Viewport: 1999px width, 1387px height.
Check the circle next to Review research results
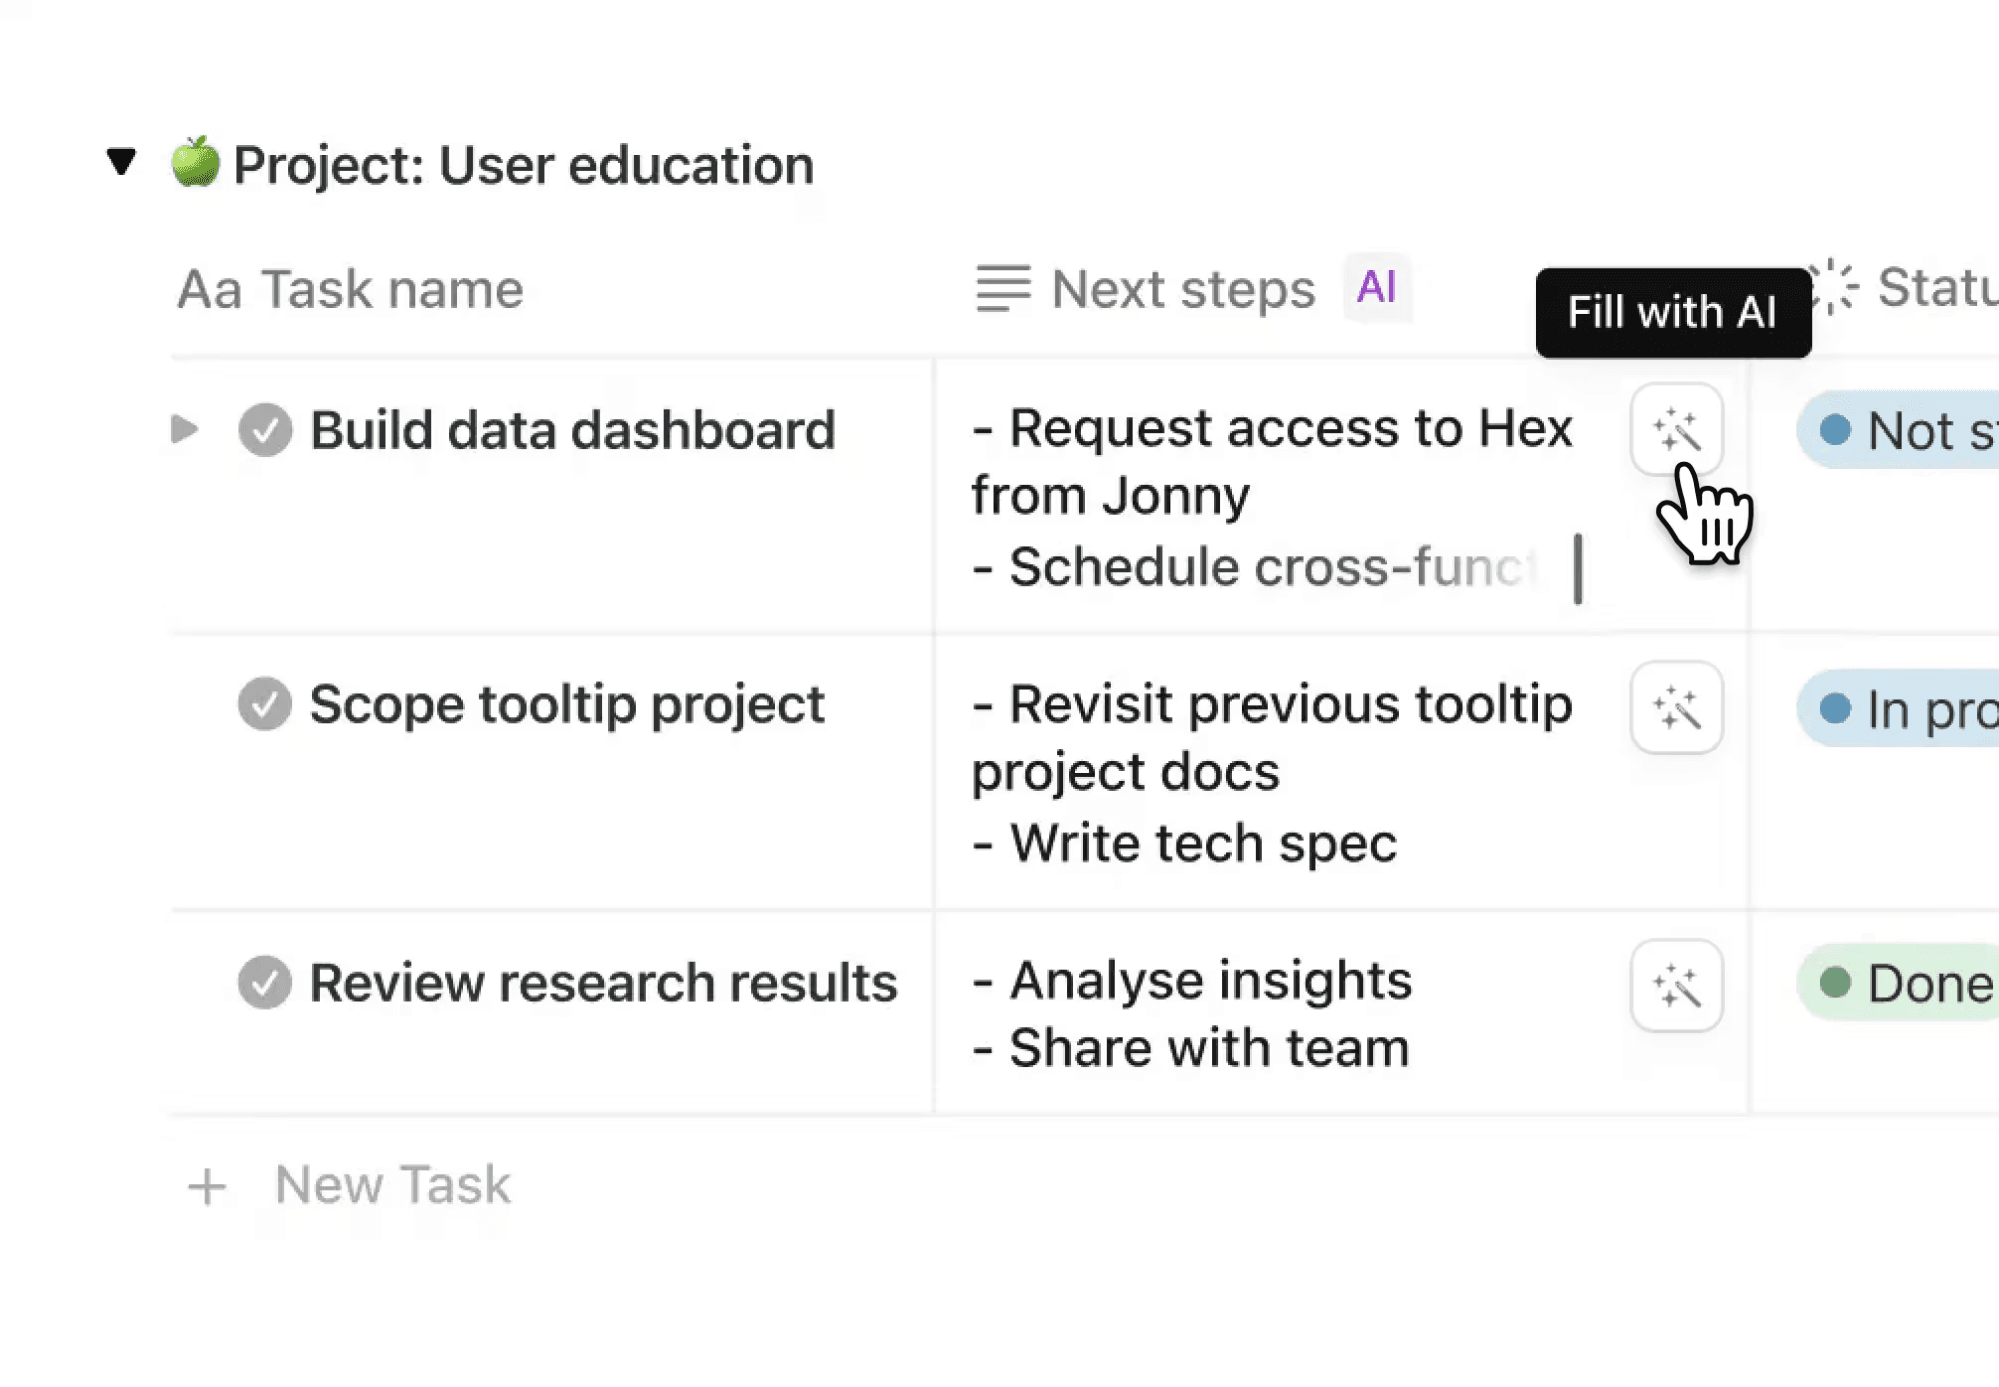264,984
